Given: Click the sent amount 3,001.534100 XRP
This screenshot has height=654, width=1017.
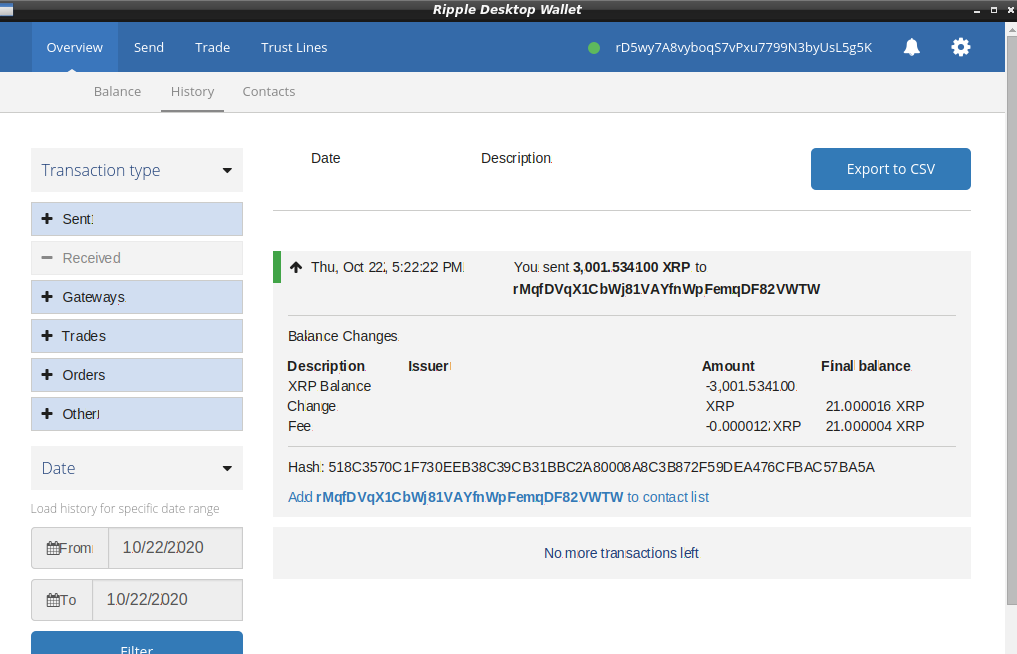Looking at the screenshot, I should [631, 267].
